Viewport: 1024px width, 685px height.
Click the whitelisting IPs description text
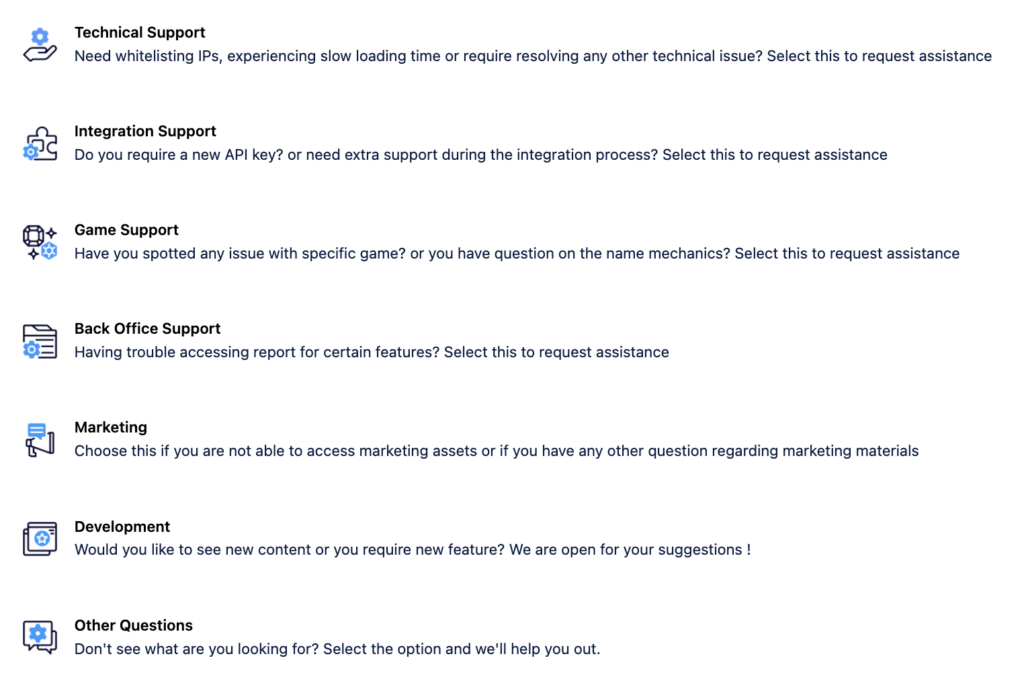tap(533, 56)
